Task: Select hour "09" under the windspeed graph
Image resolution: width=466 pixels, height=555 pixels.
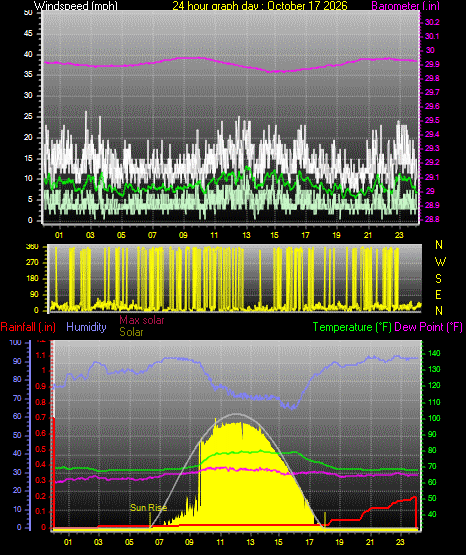Action: pos(183,235)
